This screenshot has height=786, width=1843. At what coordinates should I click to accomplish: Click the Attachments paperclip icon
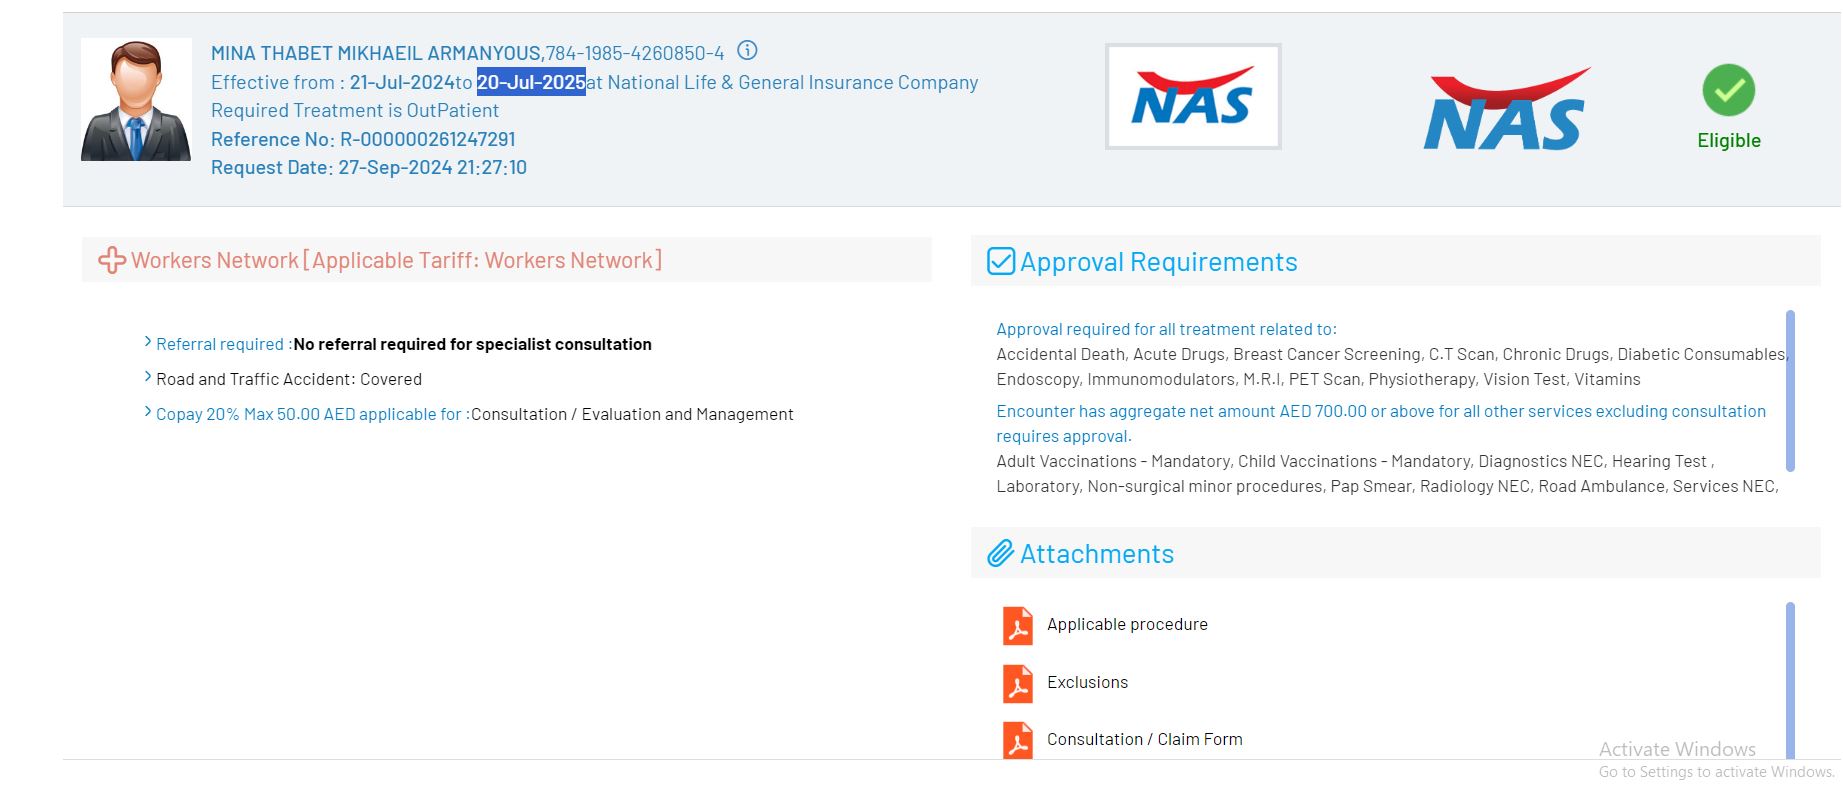(1001, 553)
